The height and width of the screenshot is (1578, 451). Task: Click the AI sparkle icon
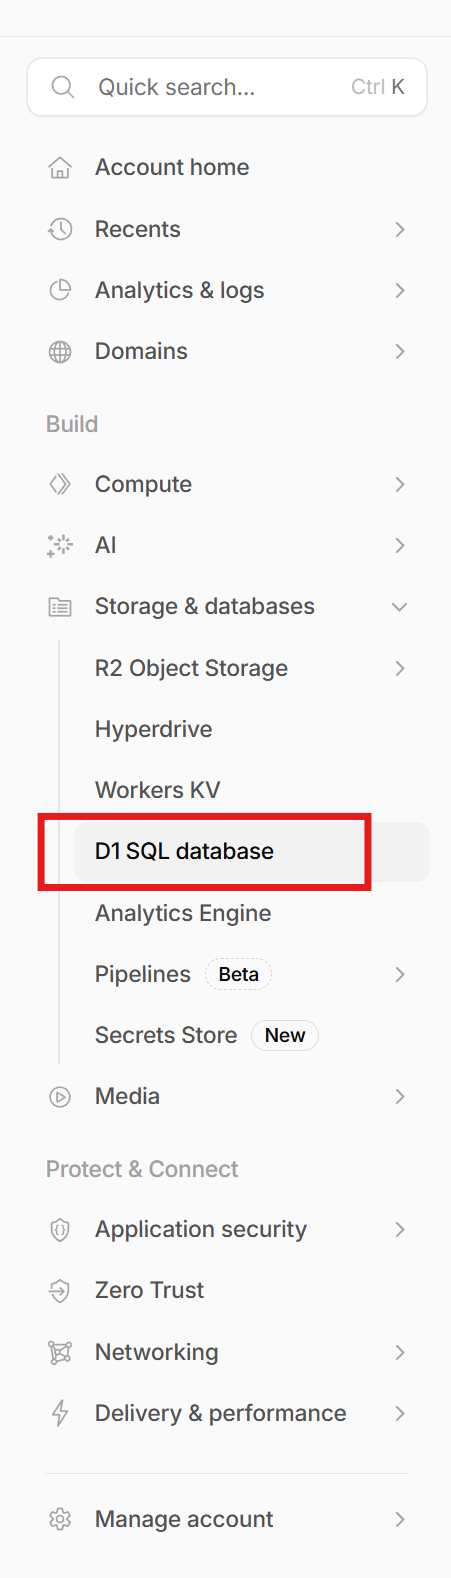coord(60,546)
